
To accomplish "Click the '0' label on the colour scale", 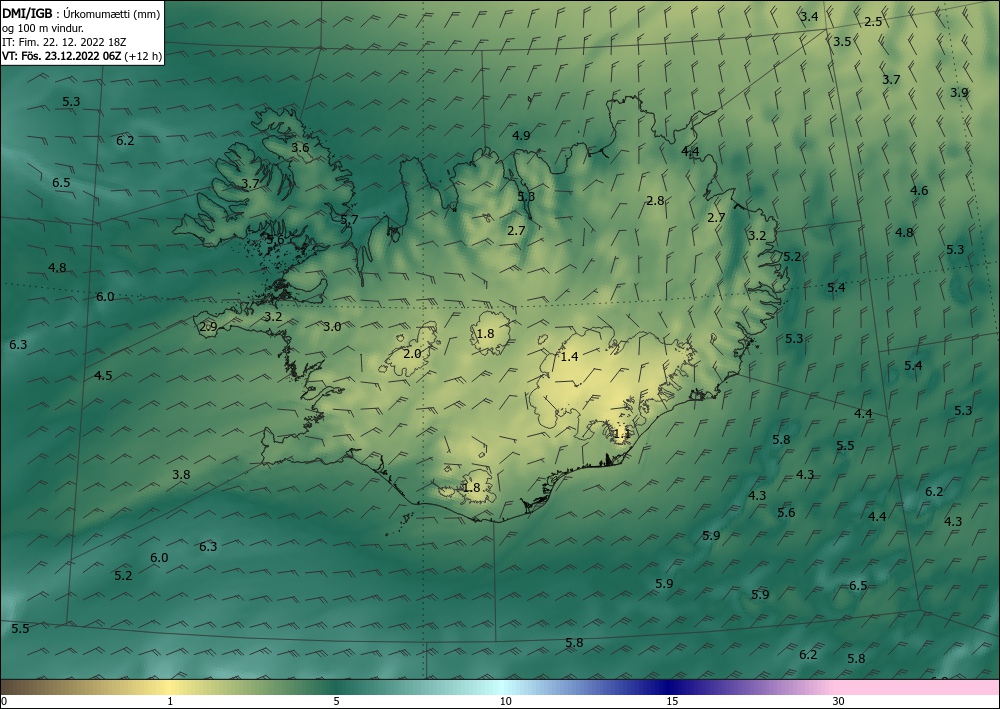I will tap(4, 702).
